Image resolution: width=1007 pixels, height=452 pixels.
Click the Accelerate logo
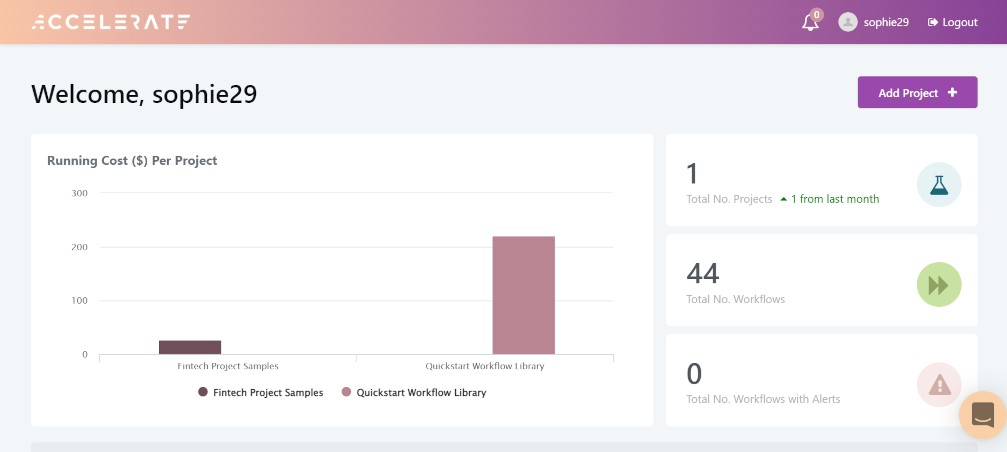111,22
